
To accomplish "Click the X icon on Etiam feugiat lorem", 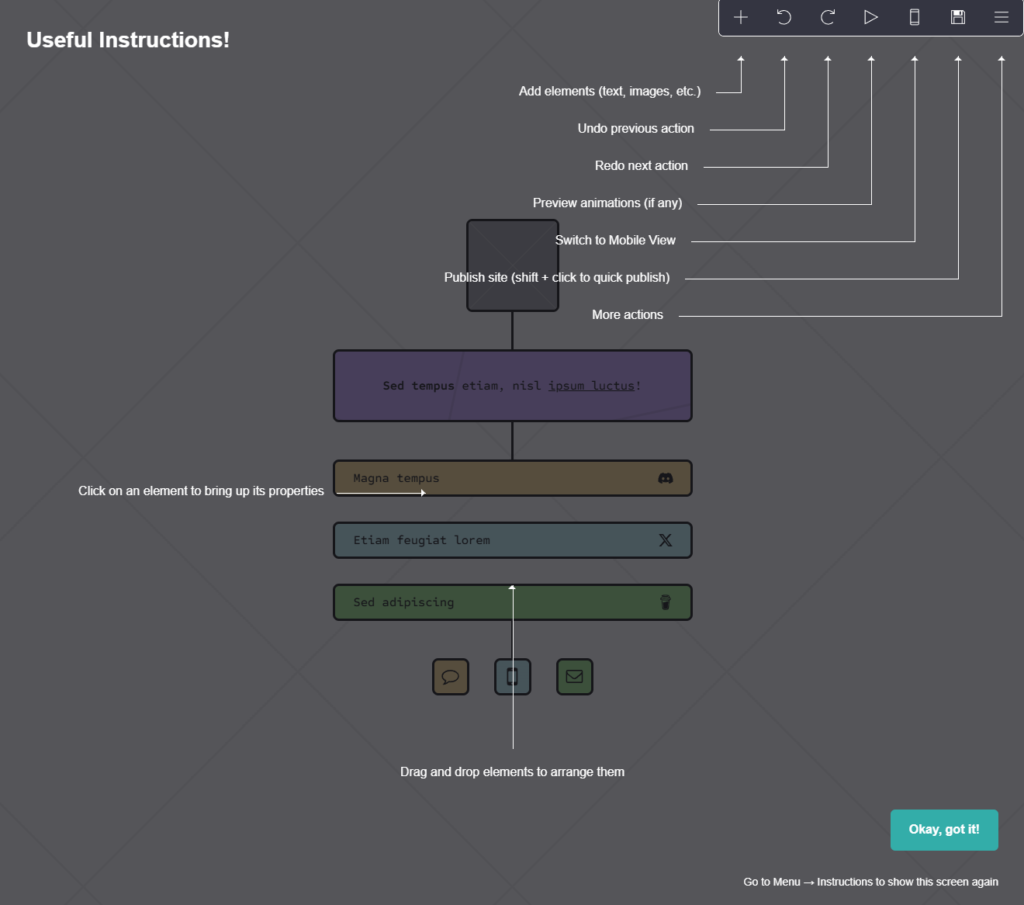I will (x=665, y=540).
